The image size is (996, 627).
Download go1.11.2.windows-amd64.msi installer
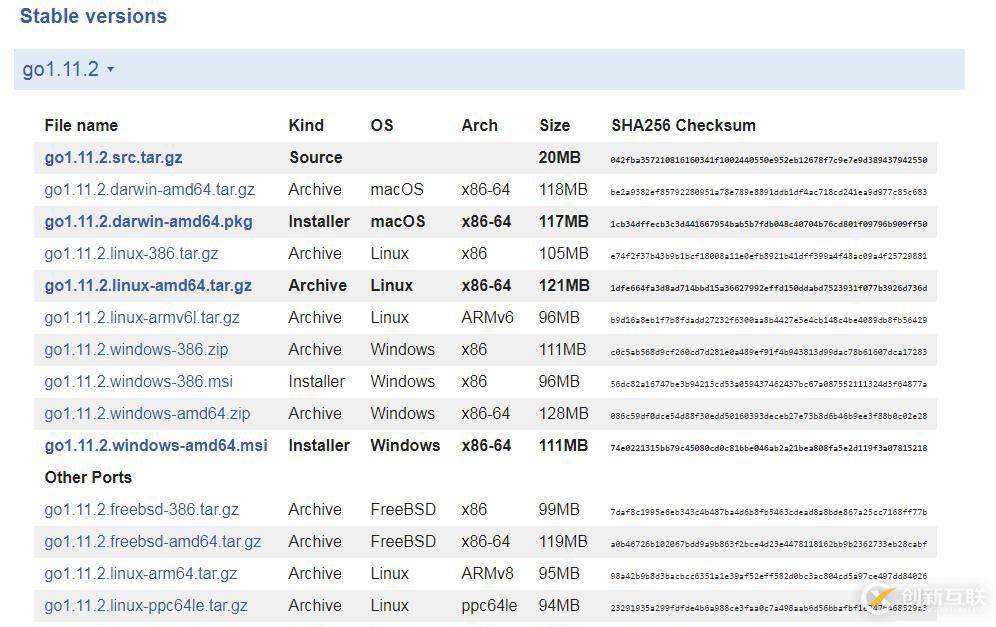(156, 446)
